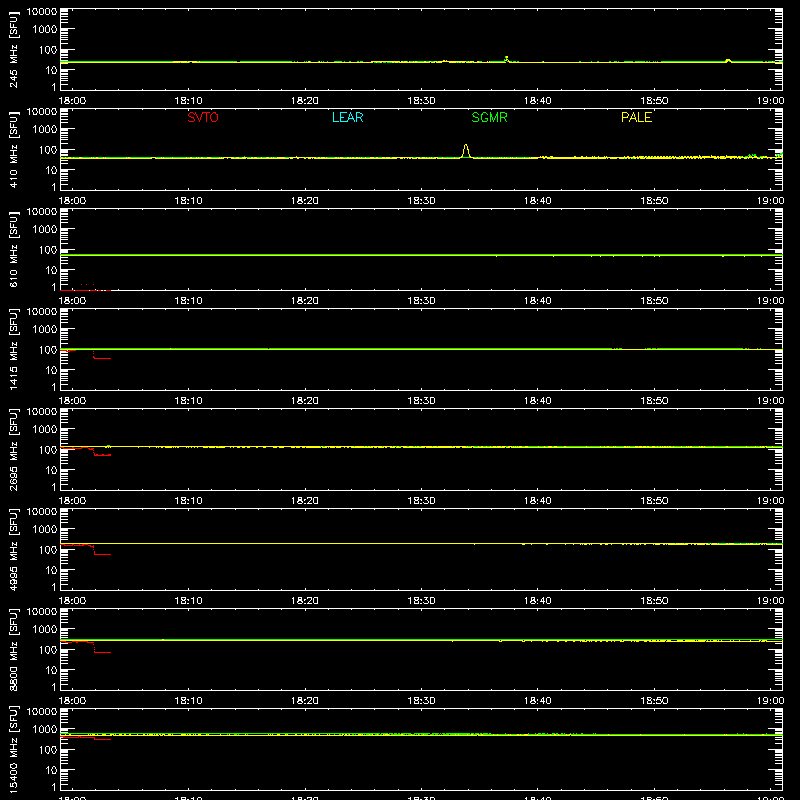Viewport: 800px width, 800px height.
Task: Click the 18:50 tick label under the 1415 MHz plot
Action: 654,401
